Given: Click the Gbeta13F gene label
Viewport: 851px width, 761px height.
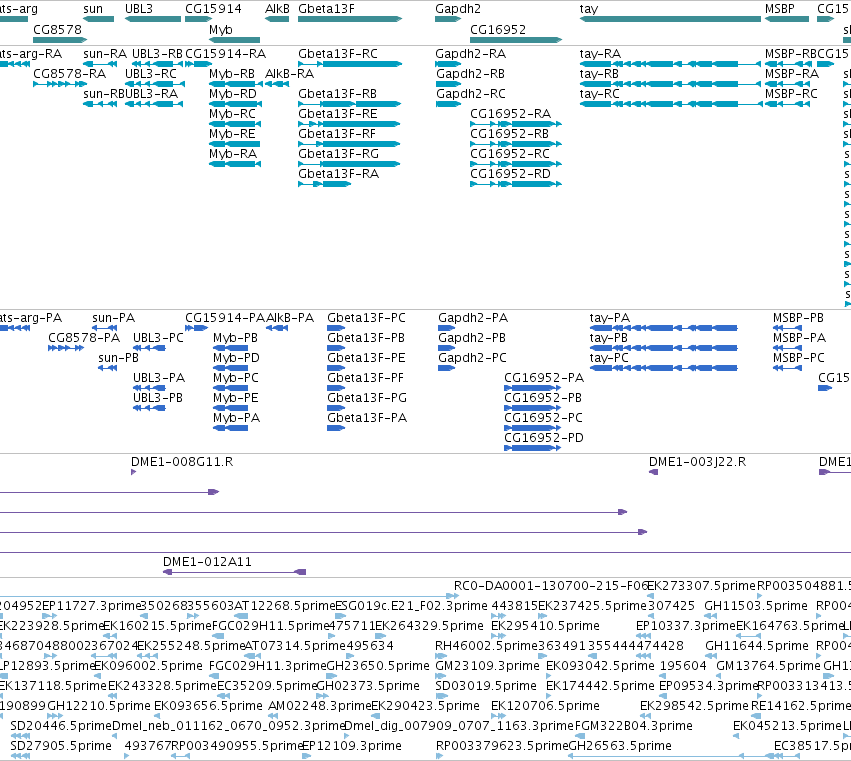Looking at the screenshot, I should 326,9.
